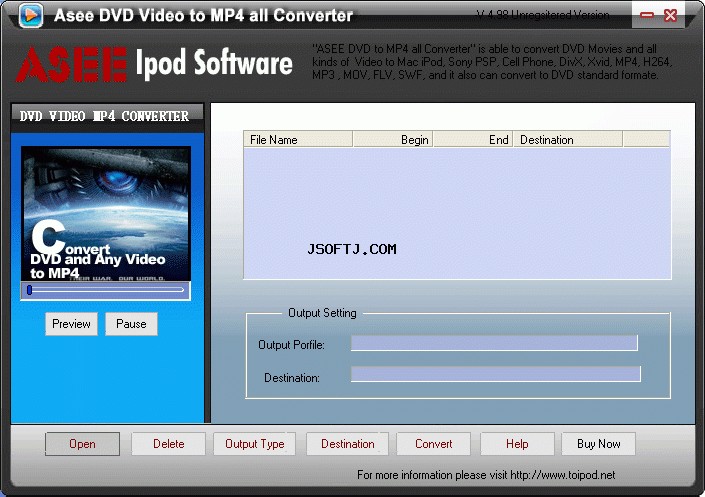Image resolution: width=705 pixels, height=497 pixels.
Task: Select the File Name column header
Action: pyautogui.click(x=298, y=139)
